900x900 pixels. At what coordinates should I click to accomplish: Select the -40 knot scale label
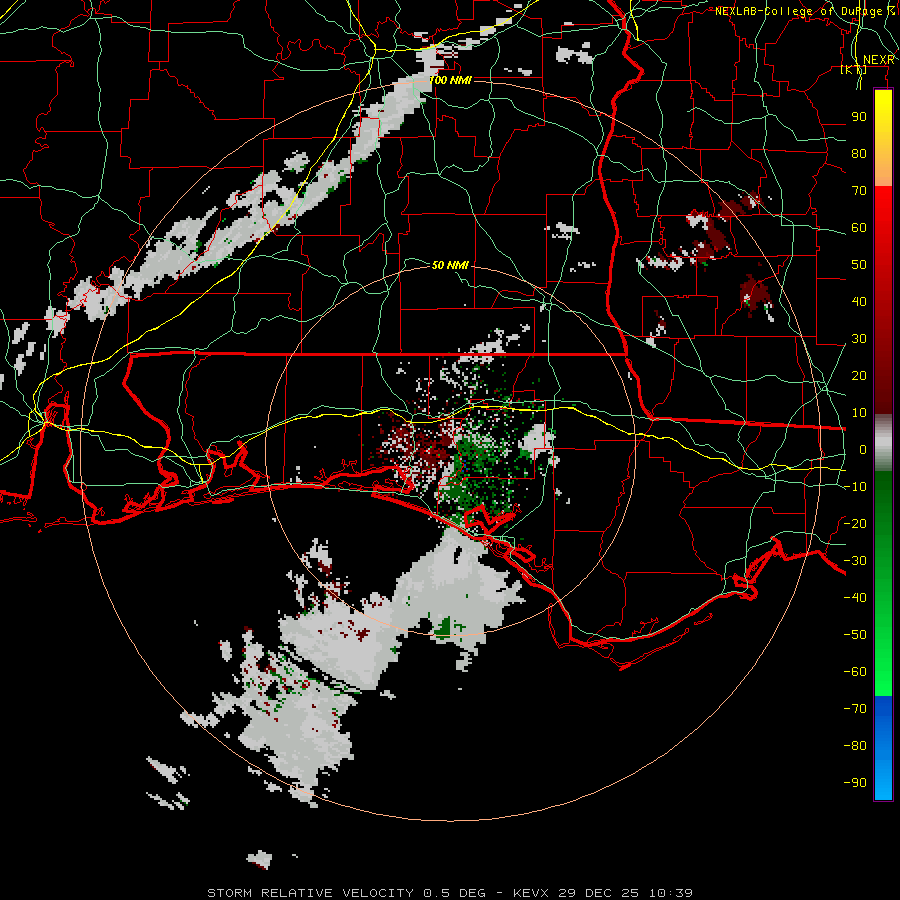tap(855, 598)
